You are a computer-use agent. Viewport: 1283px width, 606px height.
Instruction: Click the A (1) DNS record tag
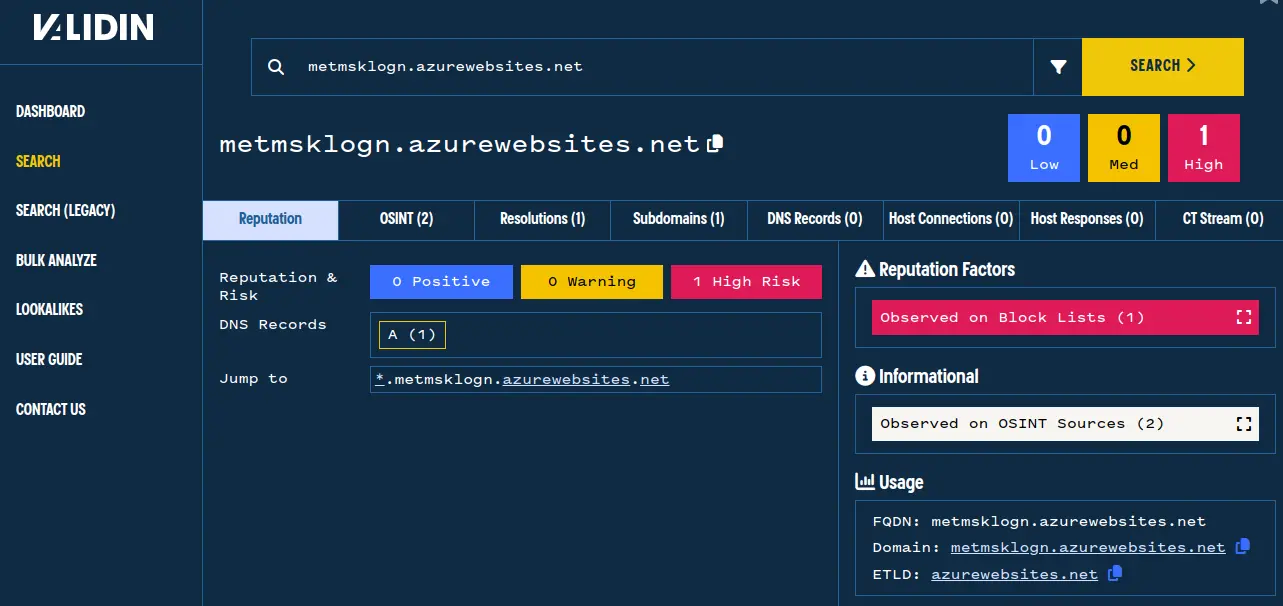click(412, 335)
